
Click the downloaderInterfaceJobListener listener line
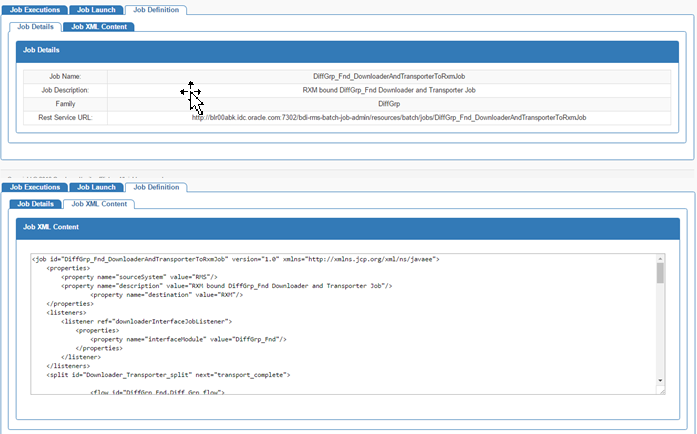(x=147, y=321)
